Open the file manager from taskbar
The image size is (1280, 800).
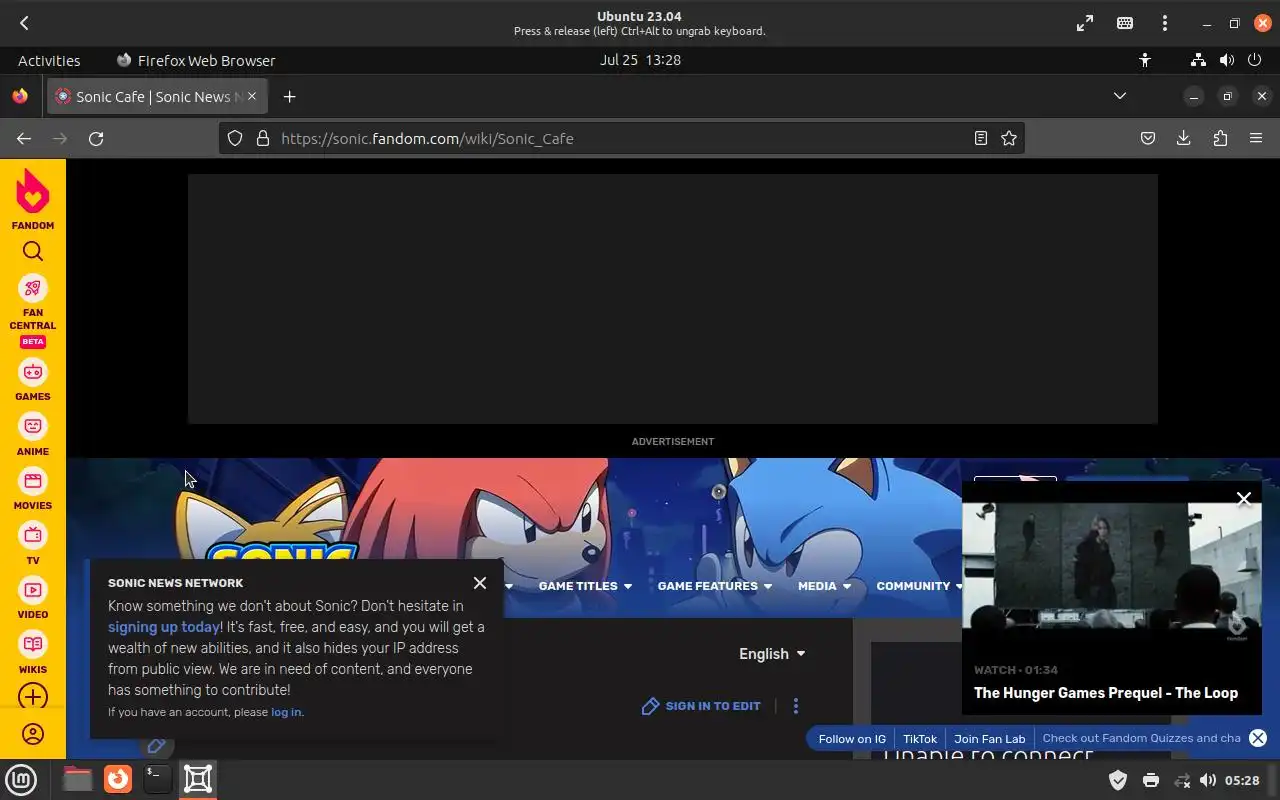(x=77, y=779)
